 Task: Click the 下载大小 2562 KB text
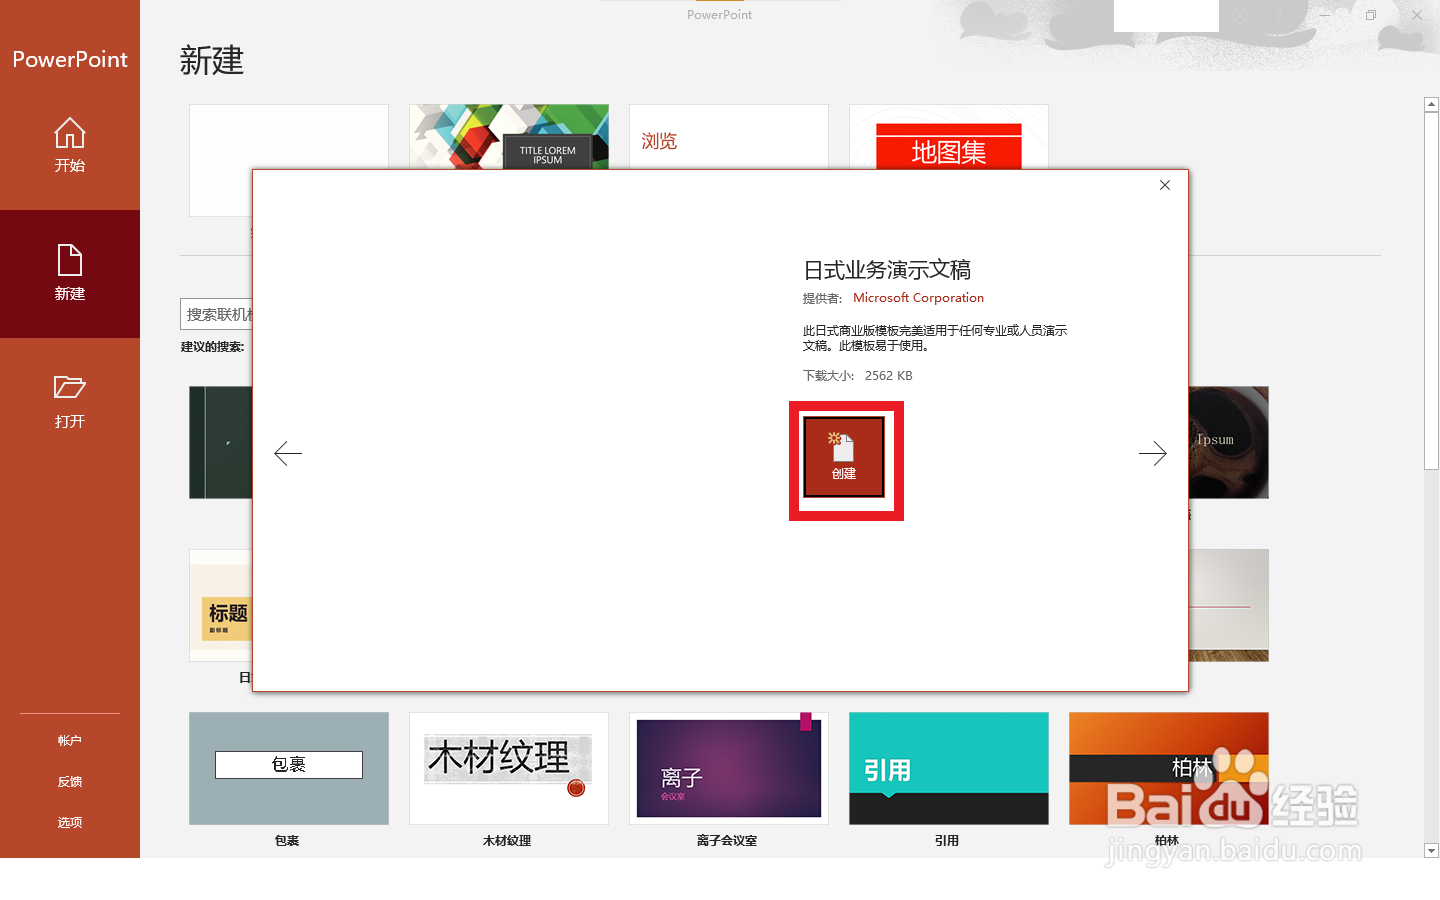click(858, 376)
